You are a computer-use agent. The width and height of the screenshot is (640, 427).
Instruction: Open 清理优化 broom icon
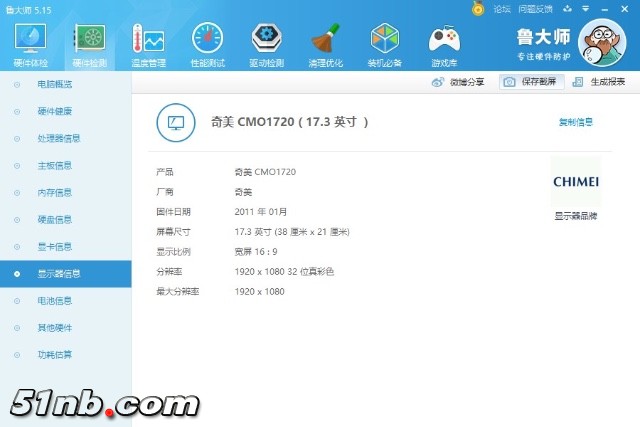pos(325,38)
